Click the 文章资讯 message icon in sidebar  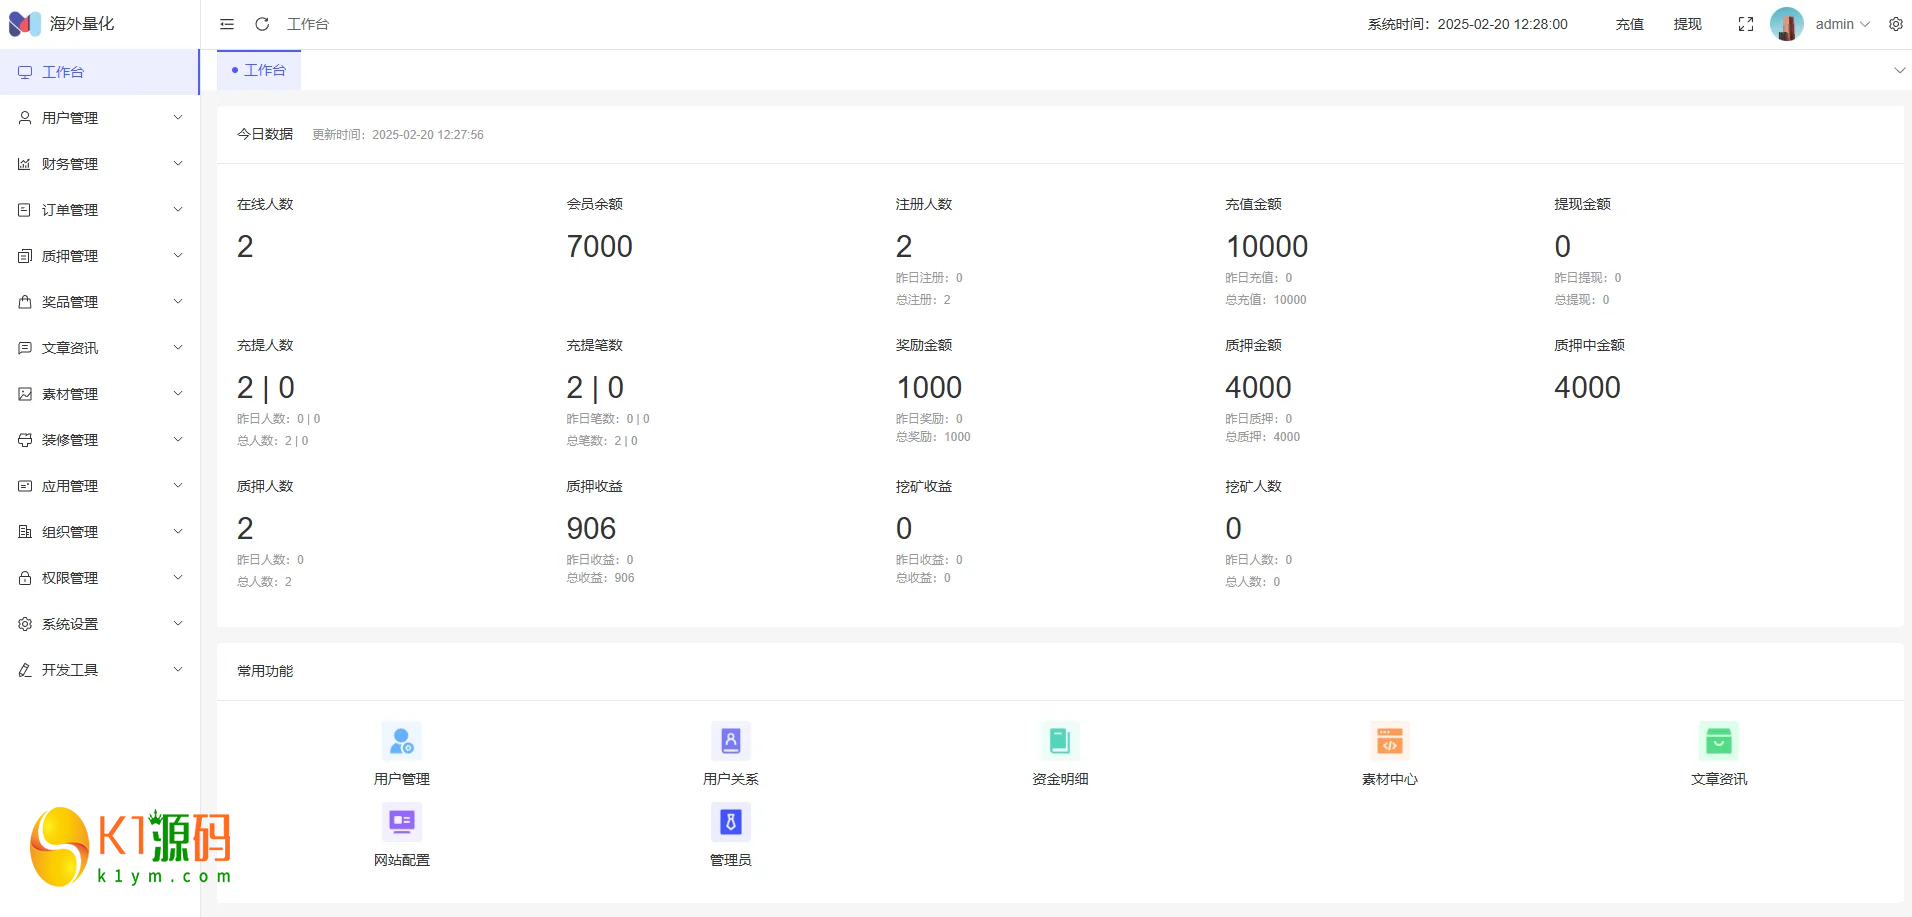[x=25, y=348]
